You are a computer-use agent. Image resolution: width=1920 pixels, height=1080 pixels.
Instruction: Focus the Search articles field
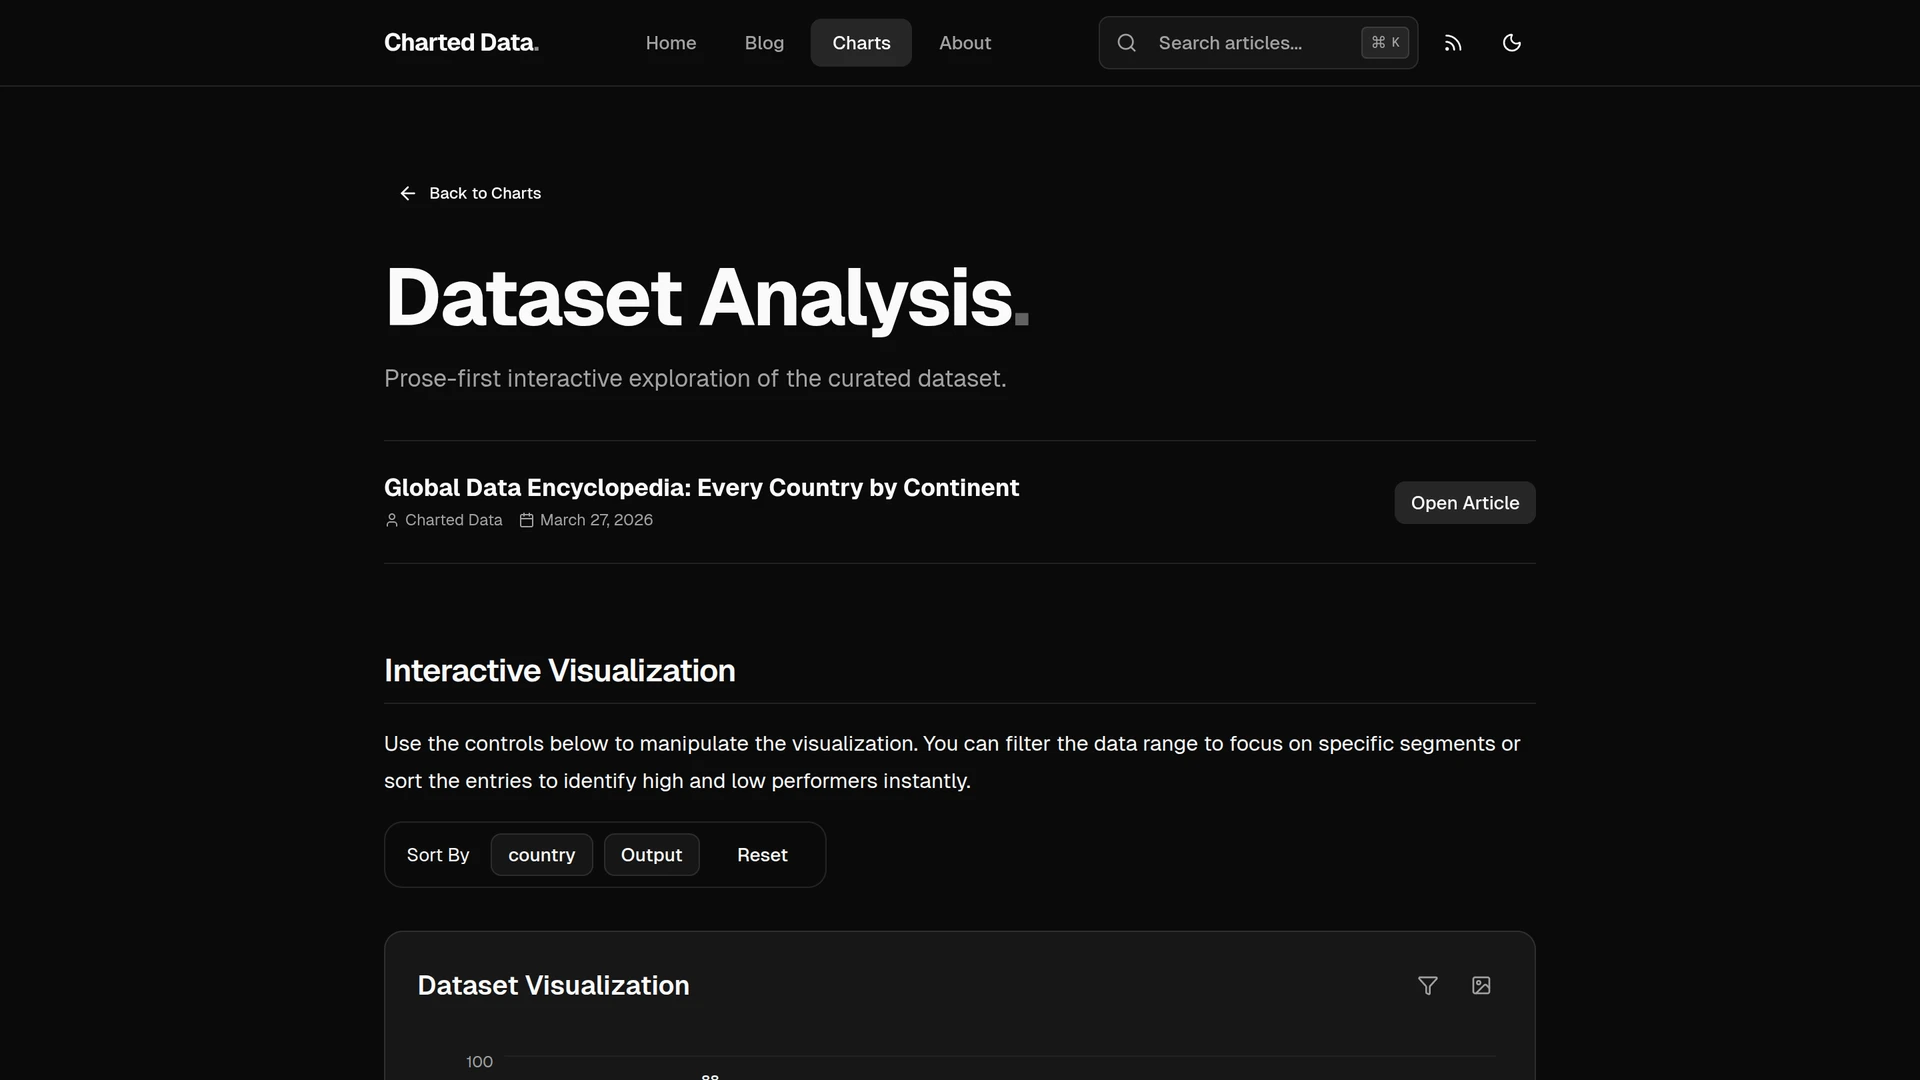pyautogui.click(x=1258, y=43)
